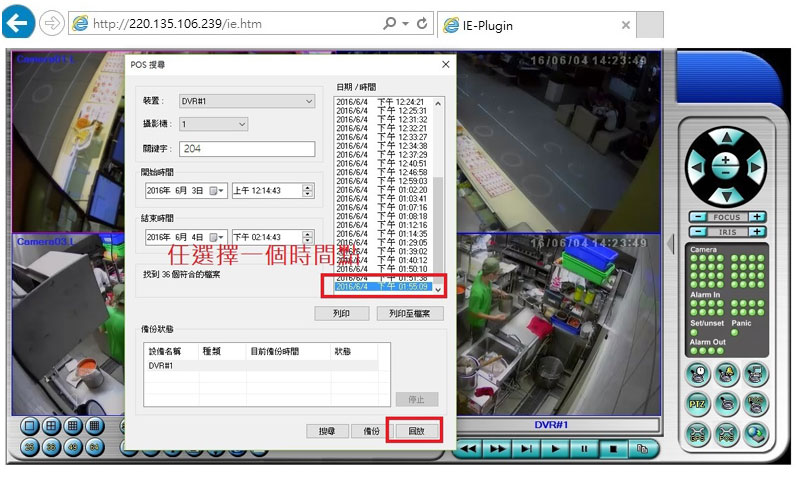Pan the PTZ camera left
800x500 pixels.
click(696, 167)
